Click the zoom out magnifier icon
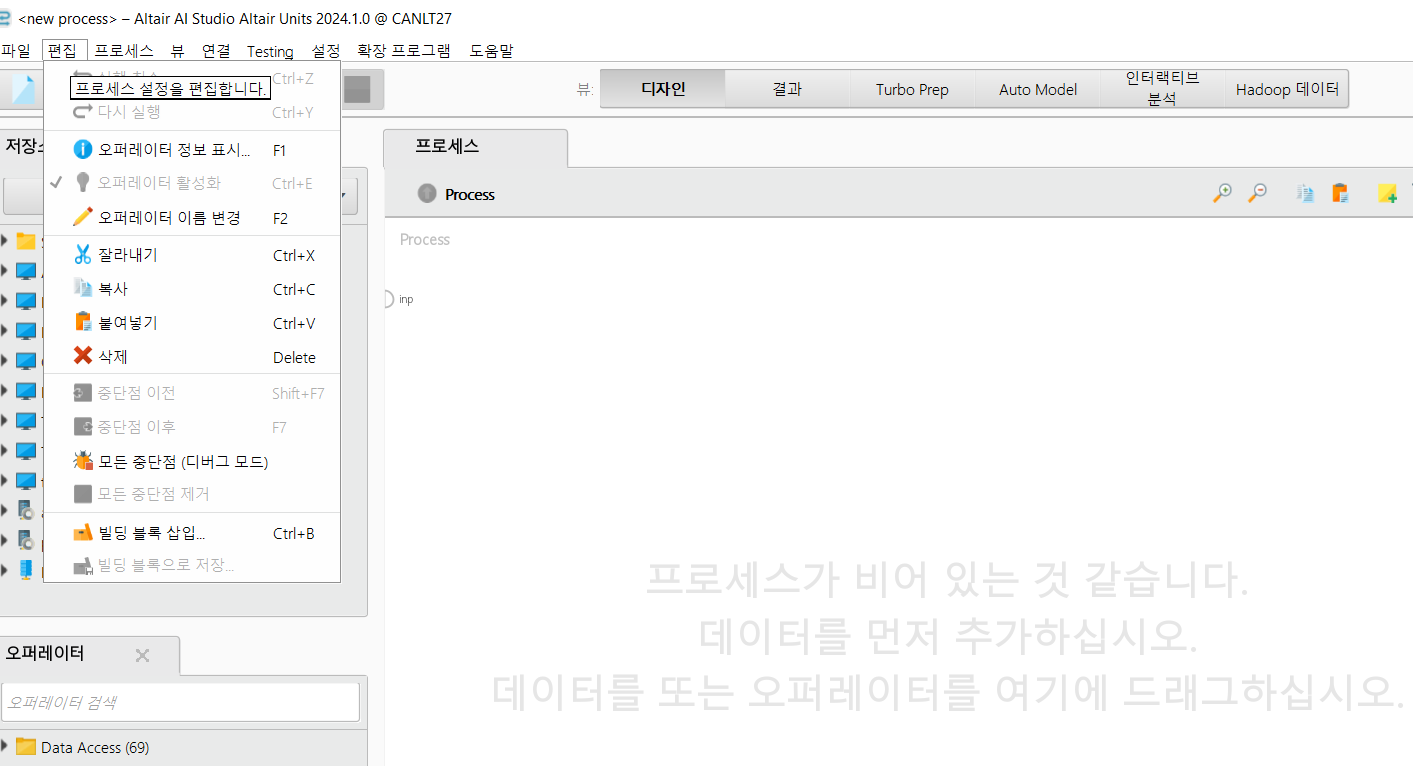The height and width of the screenshot is (766, 1413). (1258, 194)
